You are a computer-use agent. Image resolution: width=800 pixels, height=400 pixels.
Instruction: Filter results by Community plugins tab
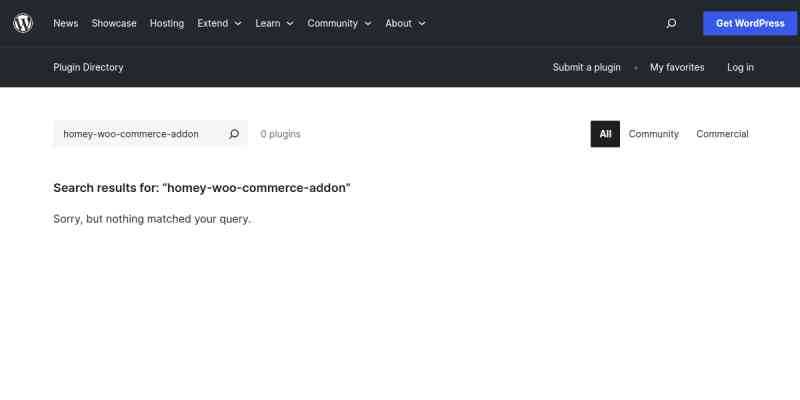[653, 134]
